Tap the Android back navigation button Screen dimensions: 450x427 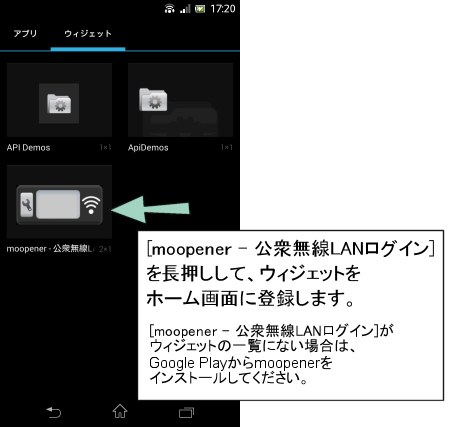pos(53,412)
